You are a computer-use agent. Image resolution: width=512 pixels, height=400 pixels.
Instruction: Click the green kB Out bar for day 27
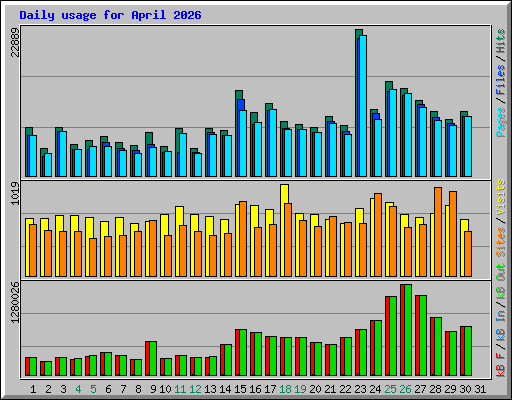pos(423,335)
